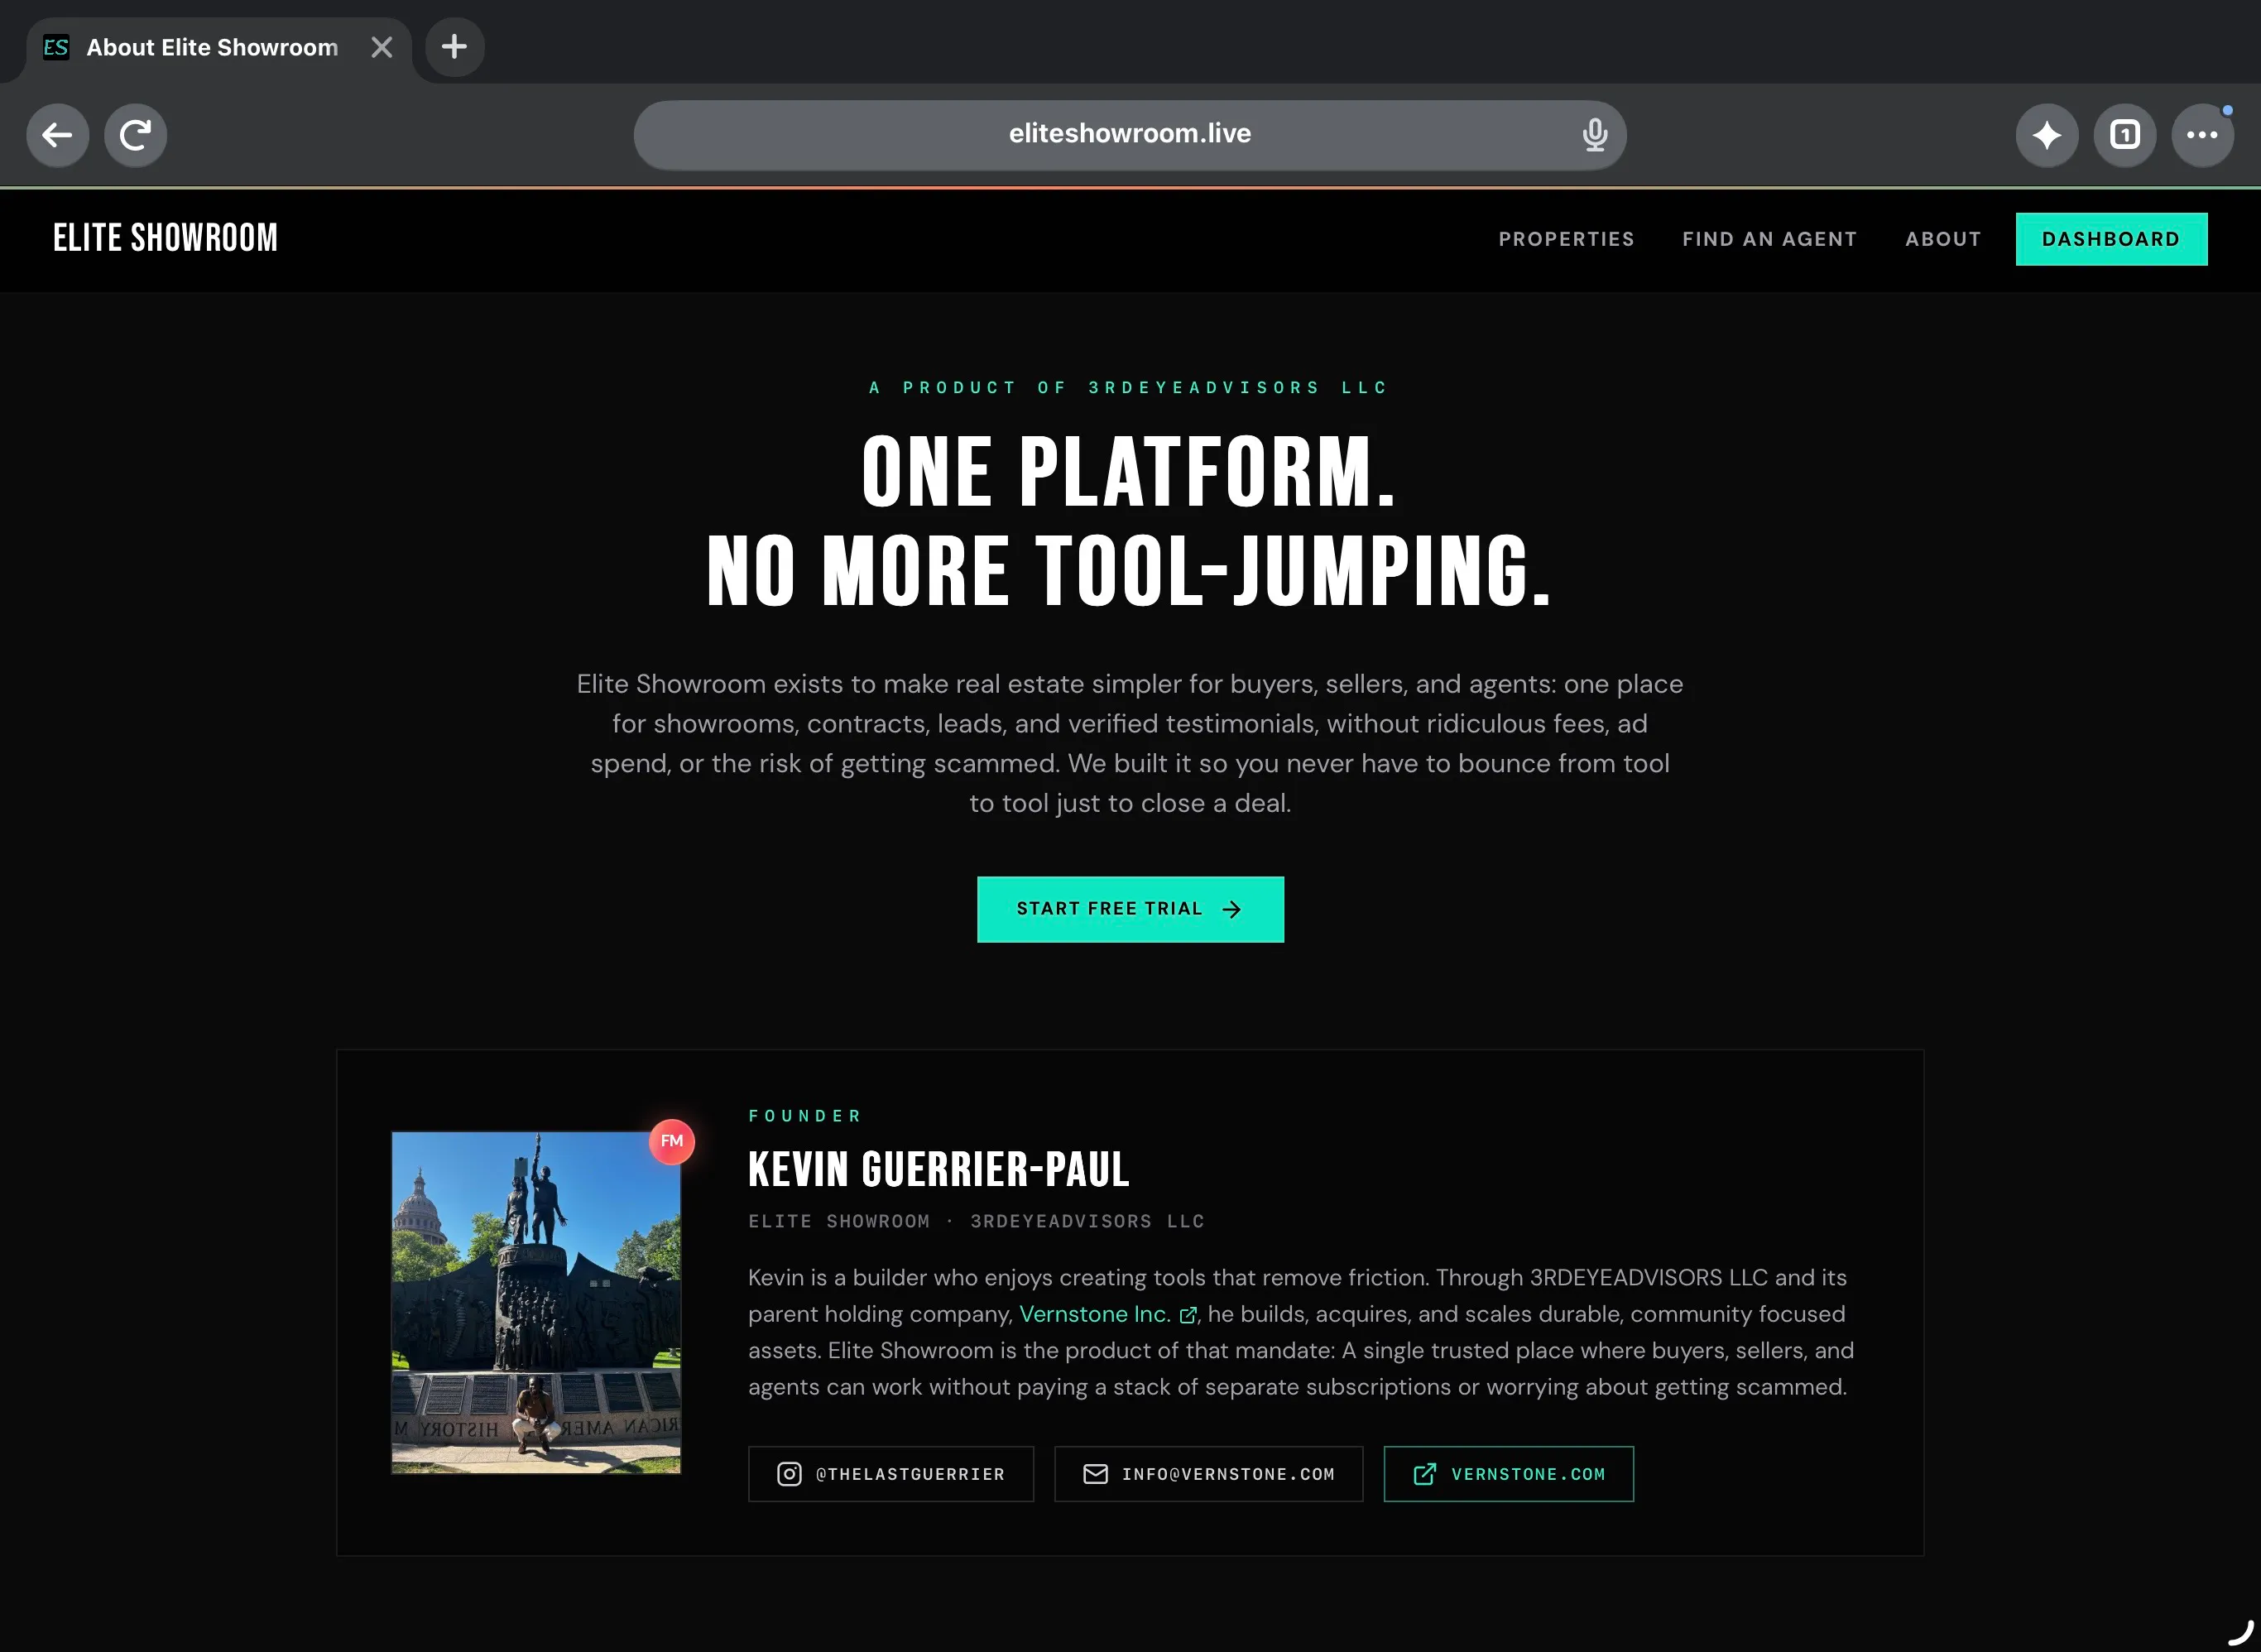Screen dimensions: 2261x1652
Task: Click the browser back arrow button
Action: 57,135
